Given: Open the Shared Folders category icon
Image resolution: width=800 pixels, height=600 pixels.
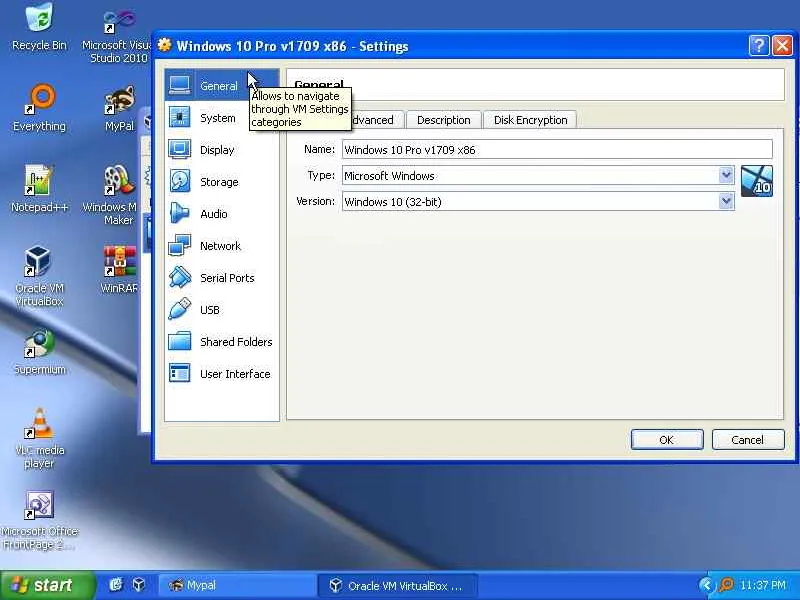Looking at the screenshot, I should click(x=180, y=341).
